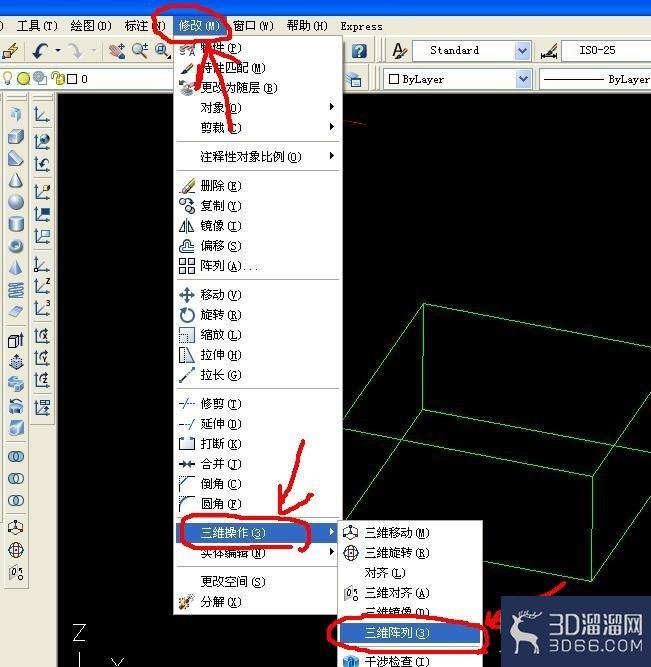Click the text style icon beside Standard
Screen dimensions: 651x667
399,51
